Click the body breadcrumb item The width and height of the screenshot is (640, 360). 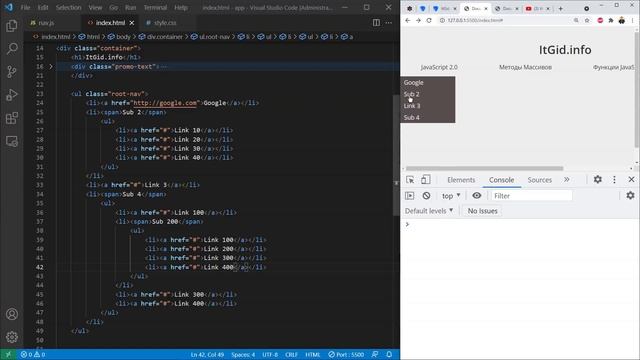120,37
